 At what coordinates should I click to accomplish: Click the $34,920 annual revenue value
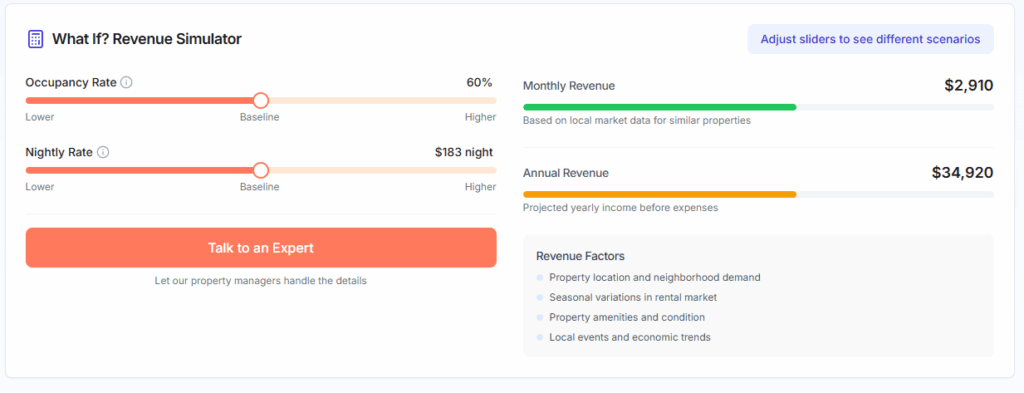963,173
